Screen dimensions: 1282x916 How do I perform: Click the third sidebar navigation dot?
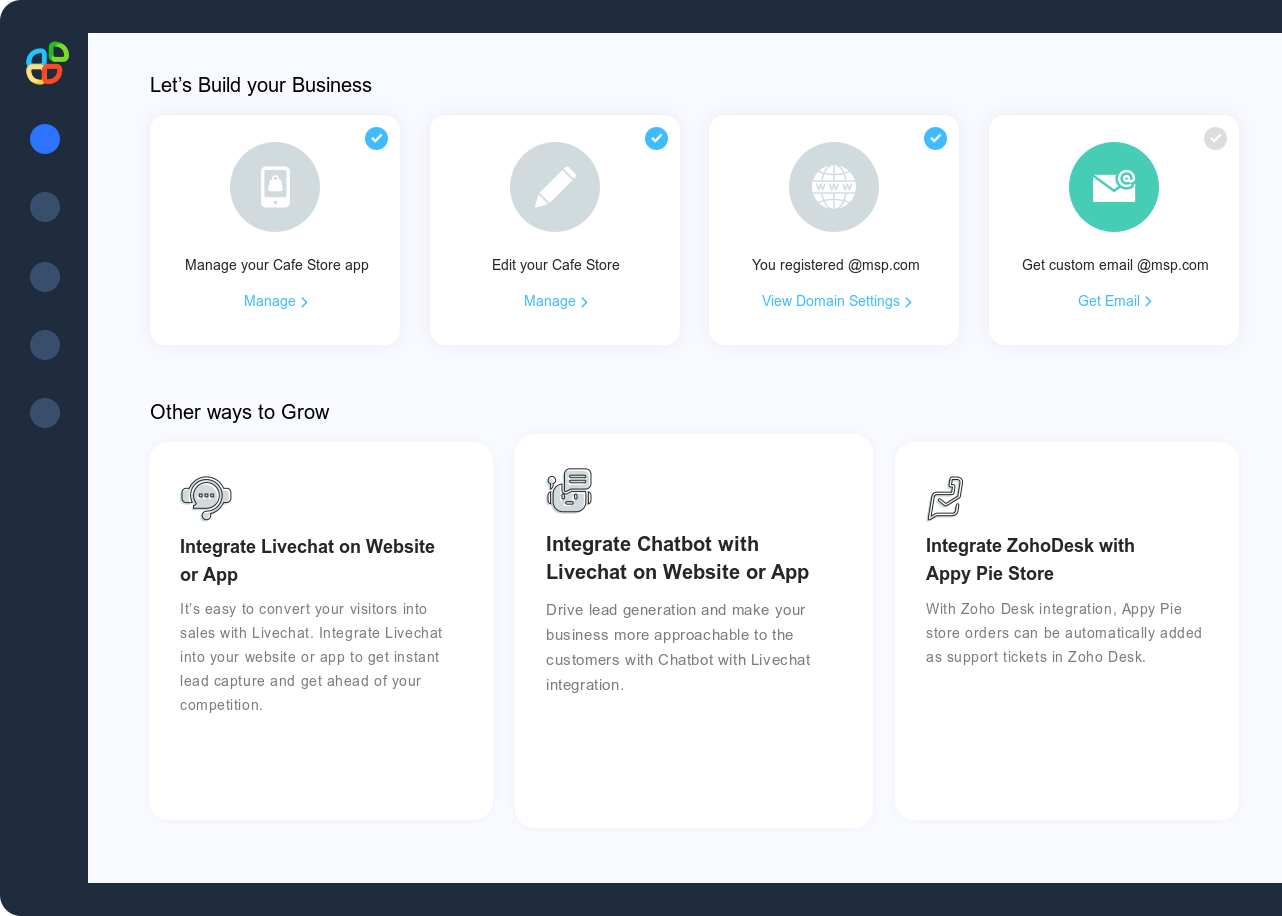[x=45, y=277]
